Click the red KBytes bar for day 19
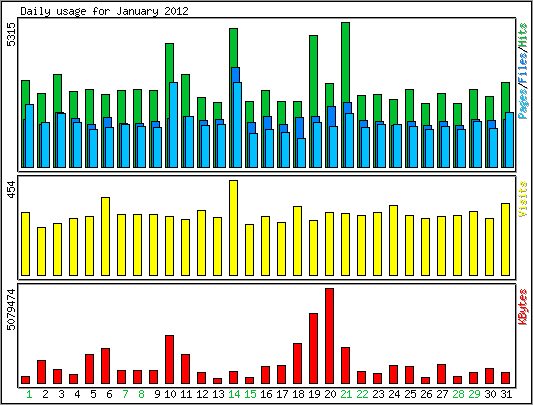Image resolution: width=533 pixels, height=405 pixels. [x=313, y=349]
